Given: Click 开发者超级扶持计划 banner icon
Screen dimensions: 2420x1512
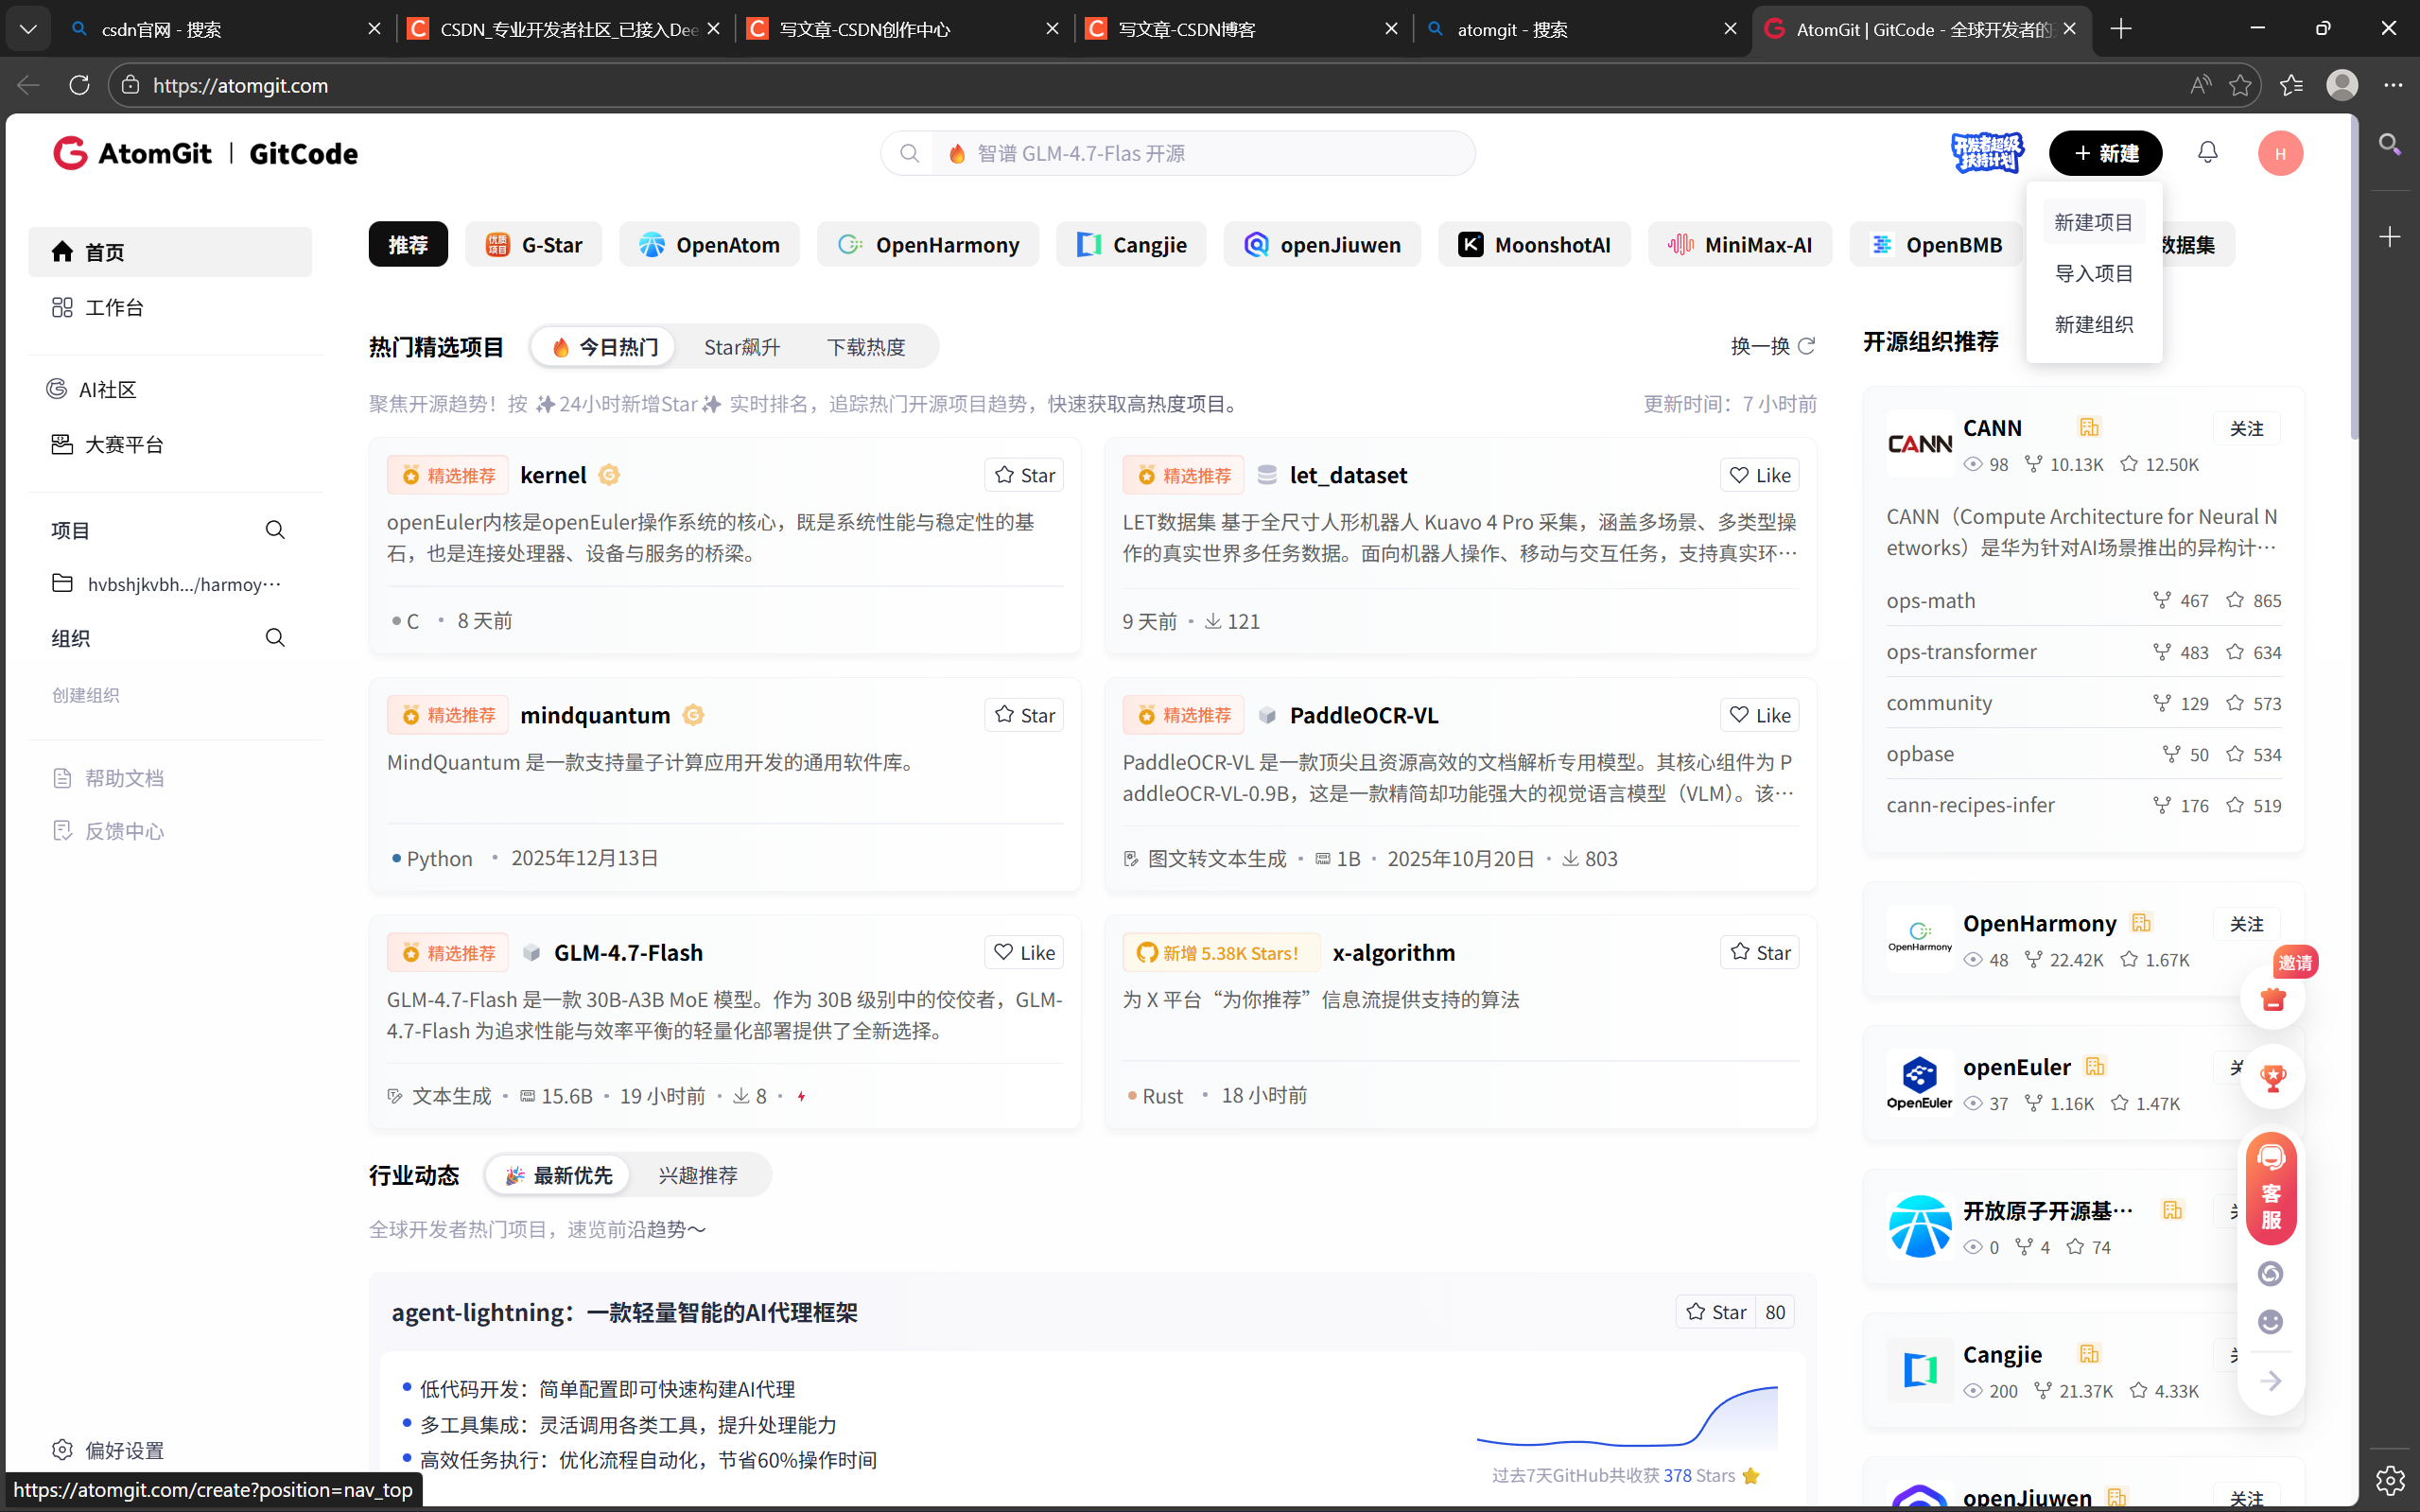Looking at the screenshot, I should (x=1988, y=153).
